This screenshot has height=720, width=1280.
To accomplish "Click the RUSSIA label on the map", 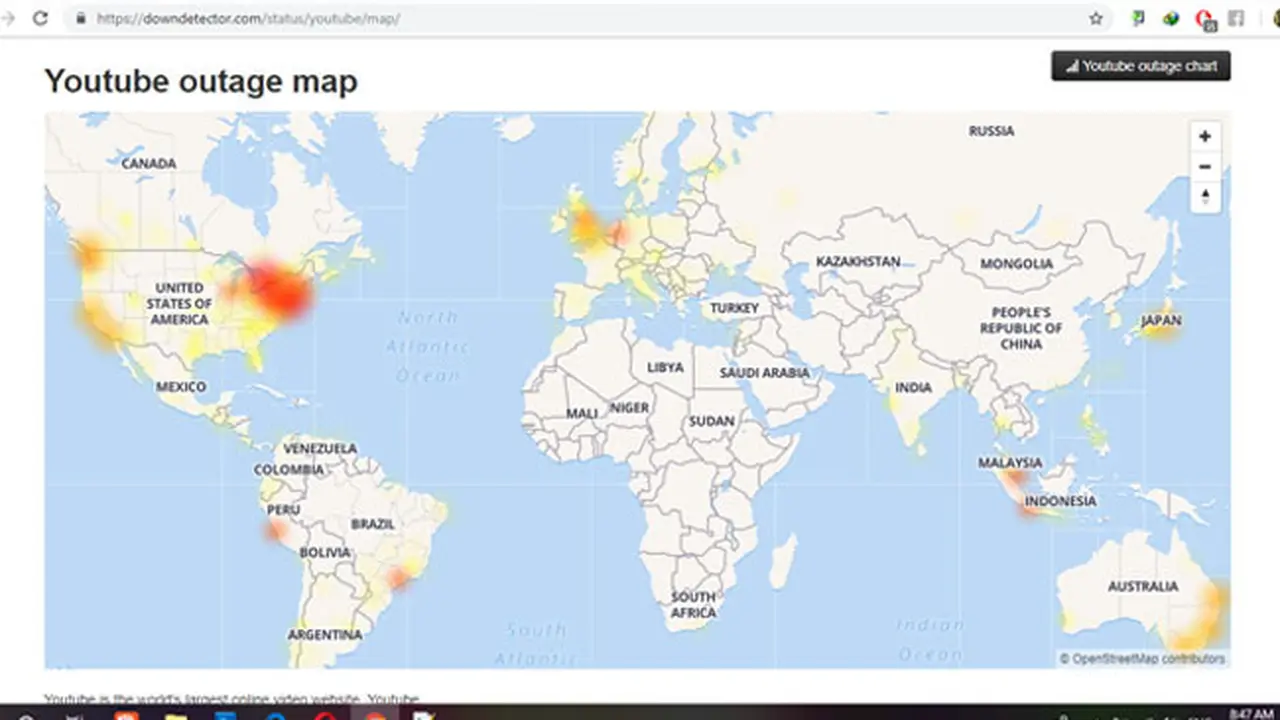I will point(991,130).
